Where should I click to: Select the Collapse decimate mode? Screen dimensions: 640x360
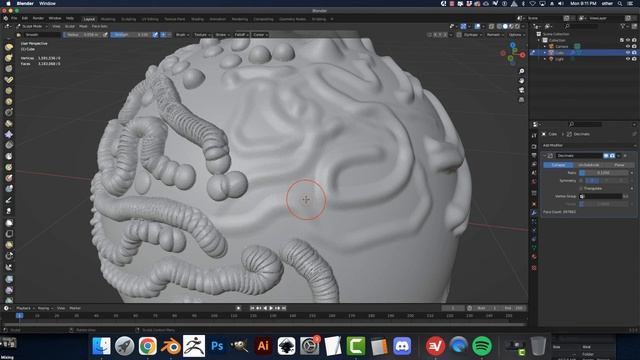click(558, 164)
